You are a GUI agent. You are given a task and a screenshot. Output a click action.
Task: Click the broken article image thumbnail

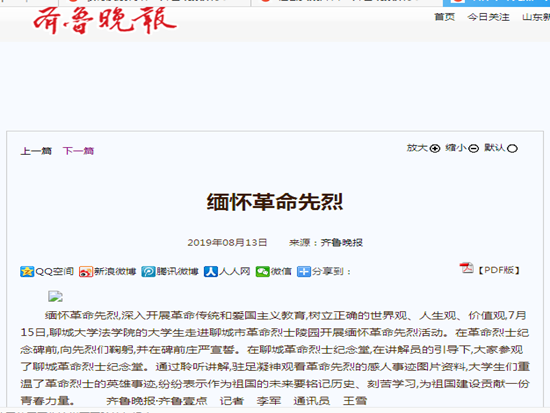[x=55, y=297]
